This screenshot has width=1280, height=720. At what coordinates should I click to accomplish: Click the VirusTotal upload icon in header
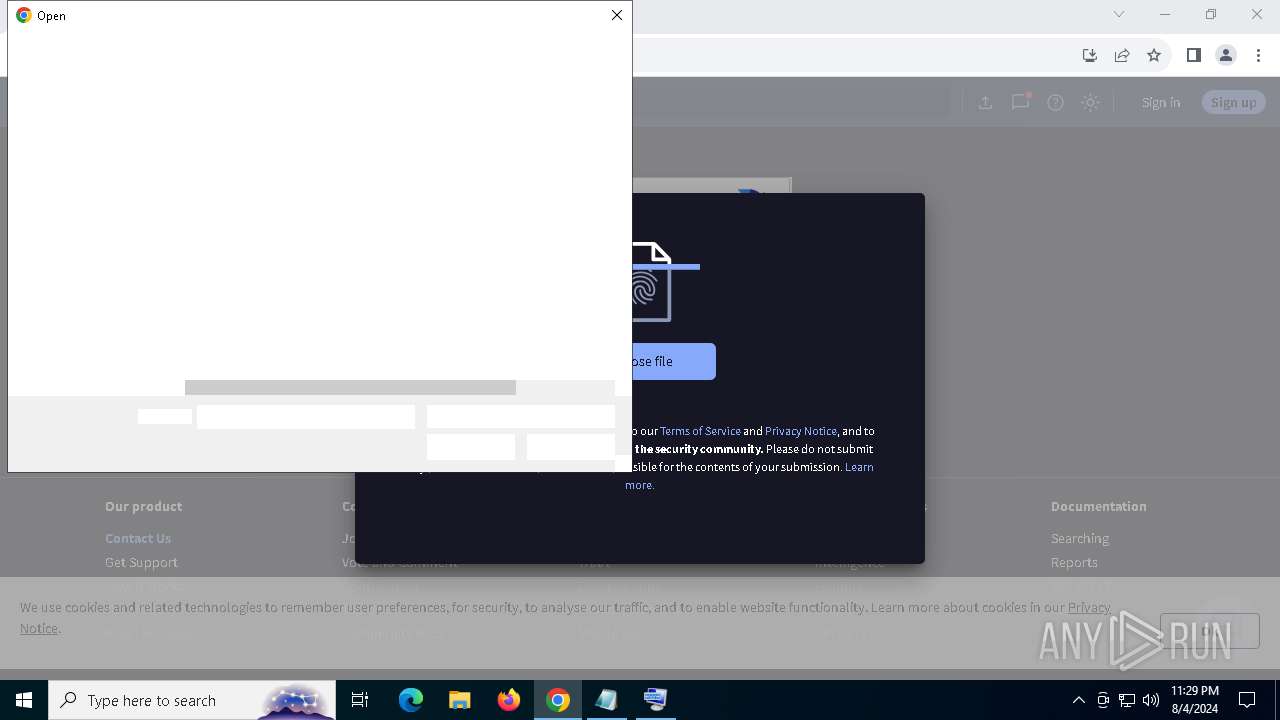tap(985, 102)
